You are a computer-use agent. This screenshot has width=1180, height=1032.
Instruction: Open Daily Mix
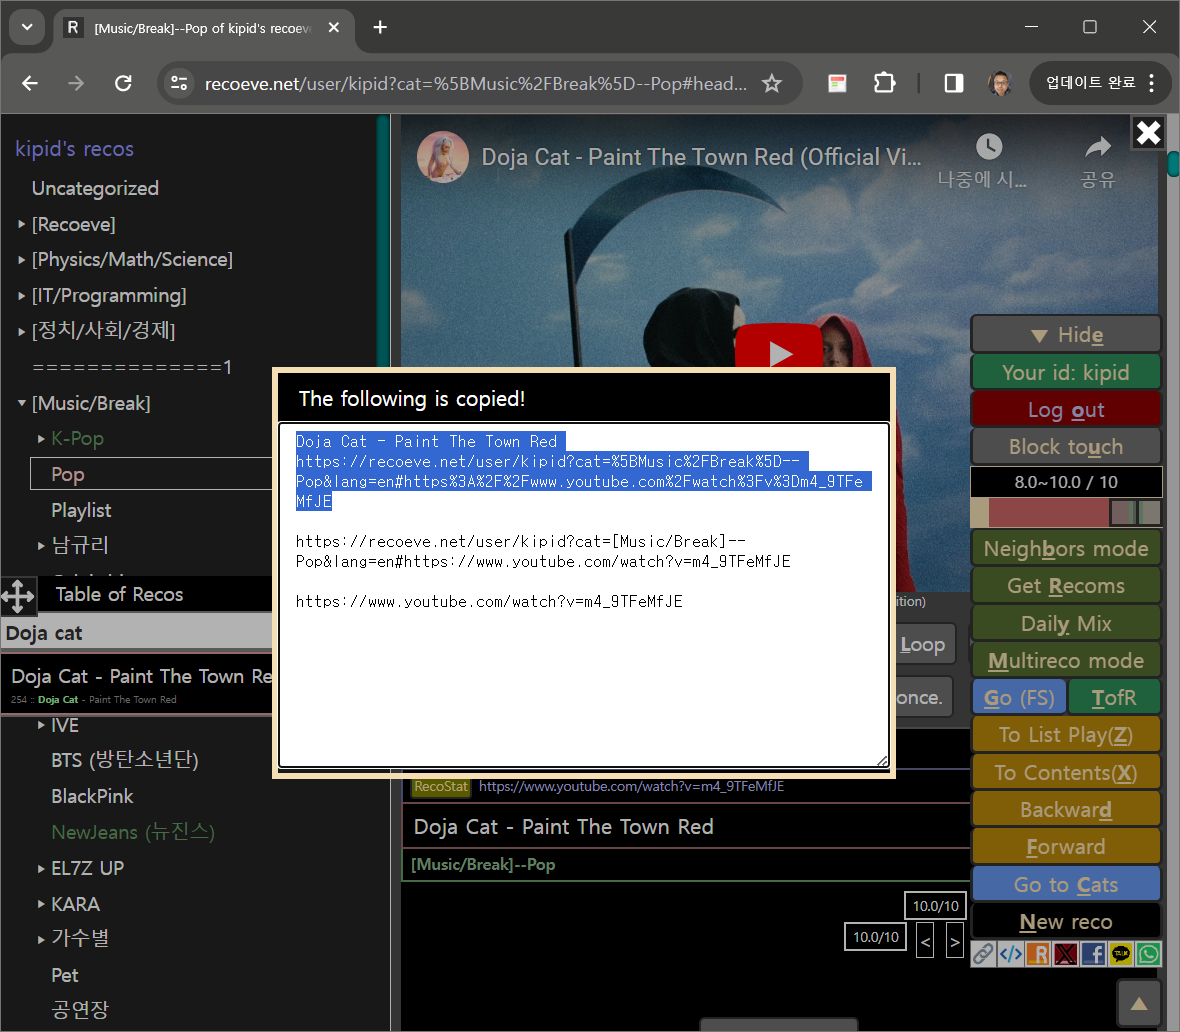1066,623
